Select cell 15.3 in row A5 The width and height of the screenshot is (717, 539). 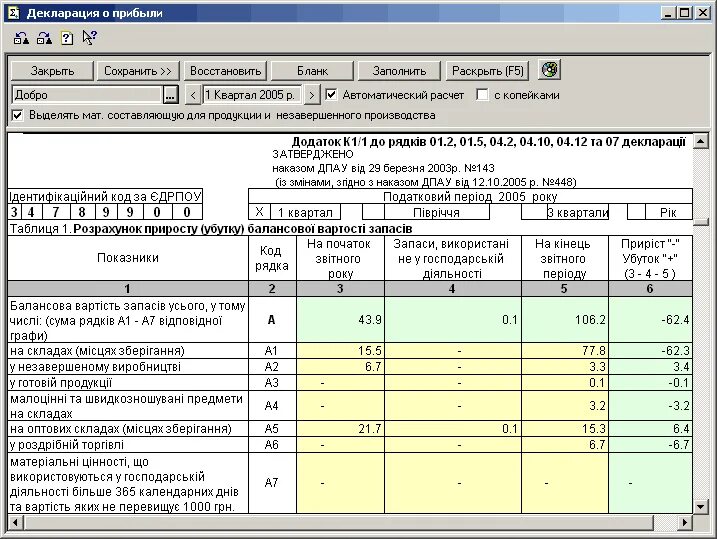coord(565,429)
